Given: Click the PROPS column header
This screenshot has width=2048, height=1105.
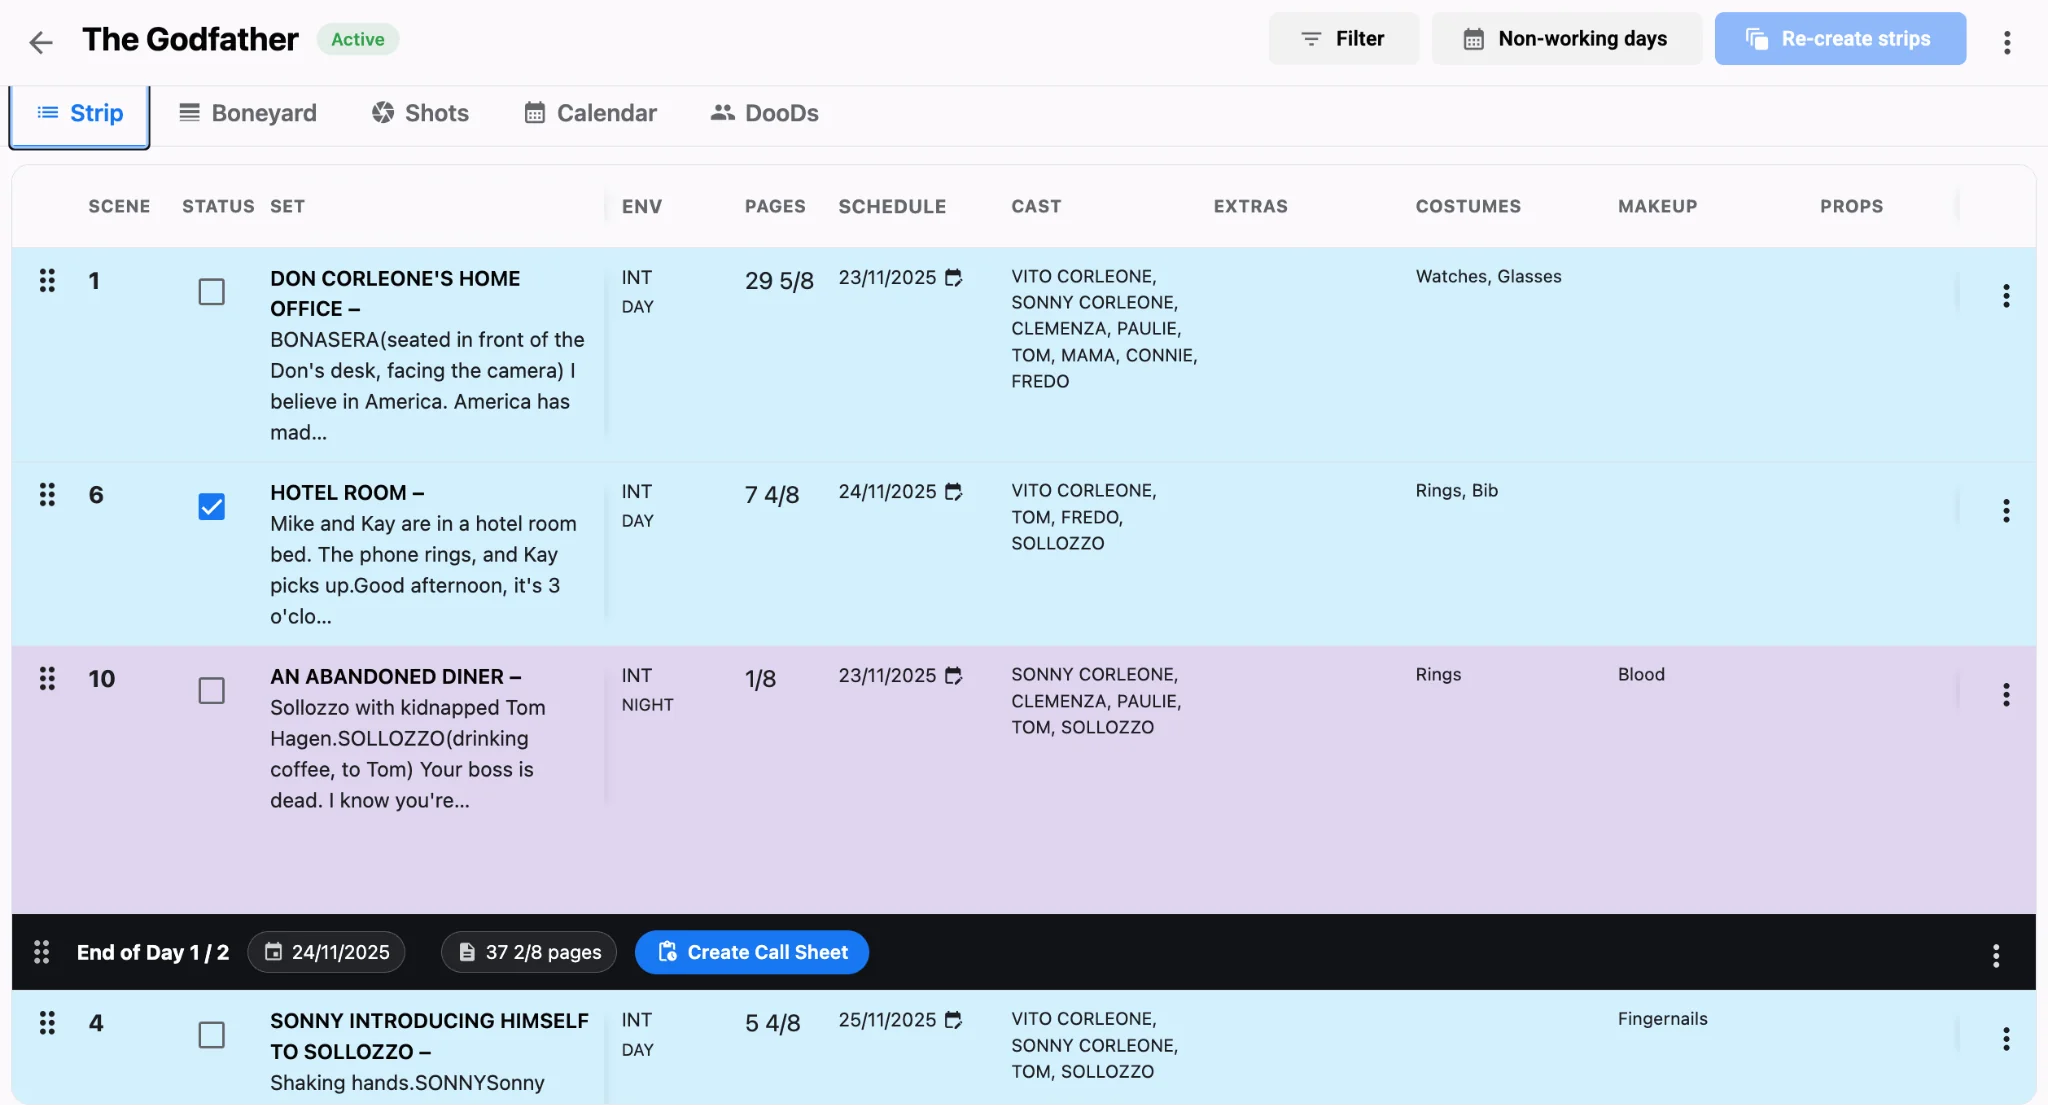Looking at the screenshot, I should (x=1852, y=206).
